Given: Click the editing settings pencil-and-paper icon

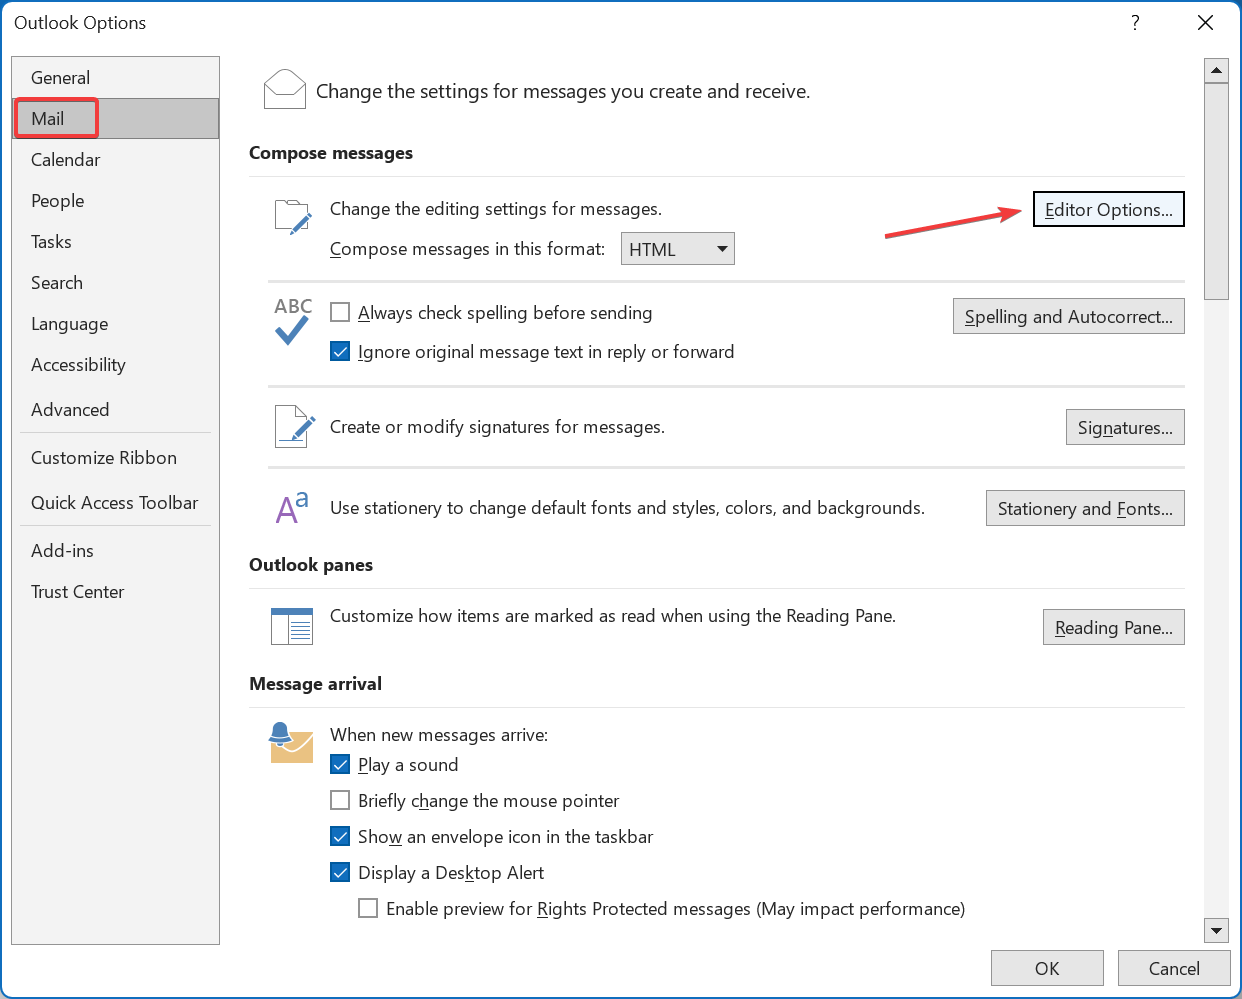Looking at the screenshot, I should (292, 216).
